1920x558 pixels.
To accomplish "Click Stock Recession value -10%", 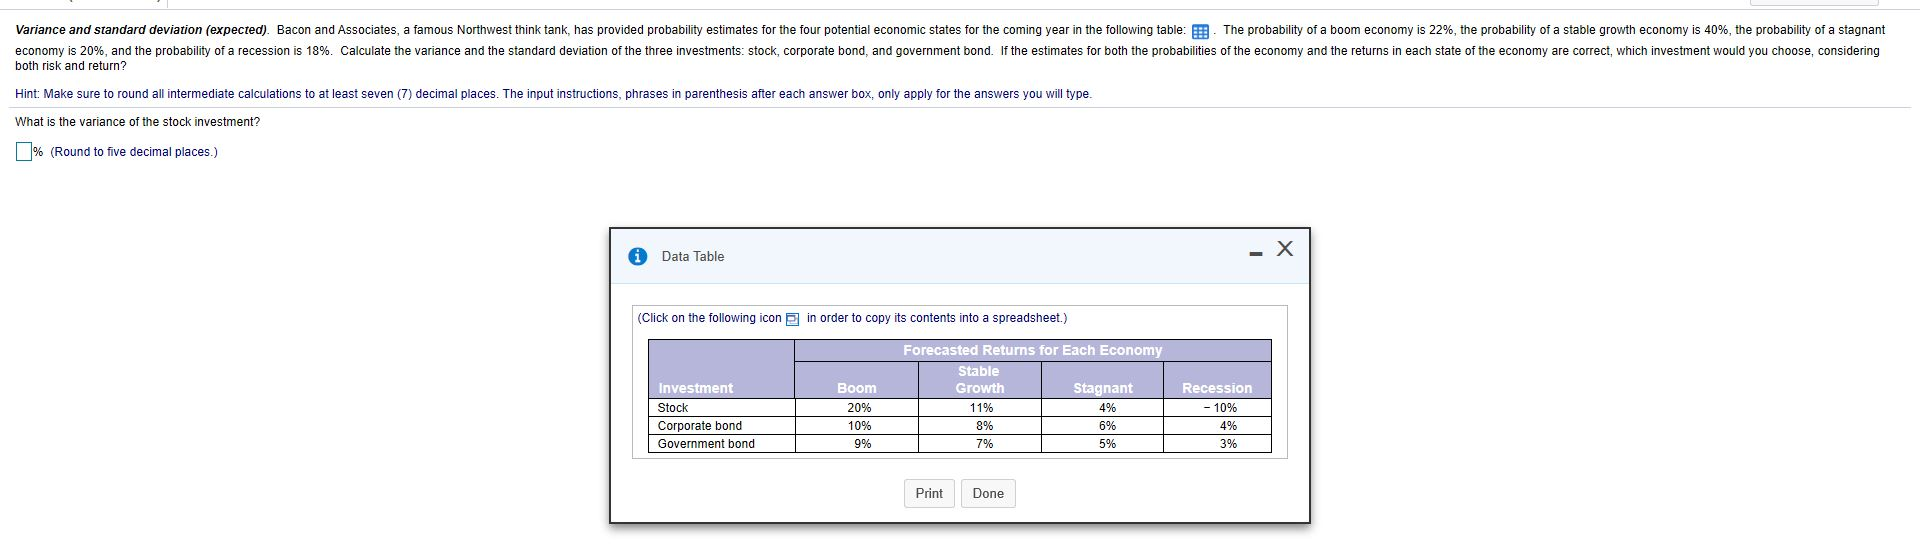I will 1220,408.
